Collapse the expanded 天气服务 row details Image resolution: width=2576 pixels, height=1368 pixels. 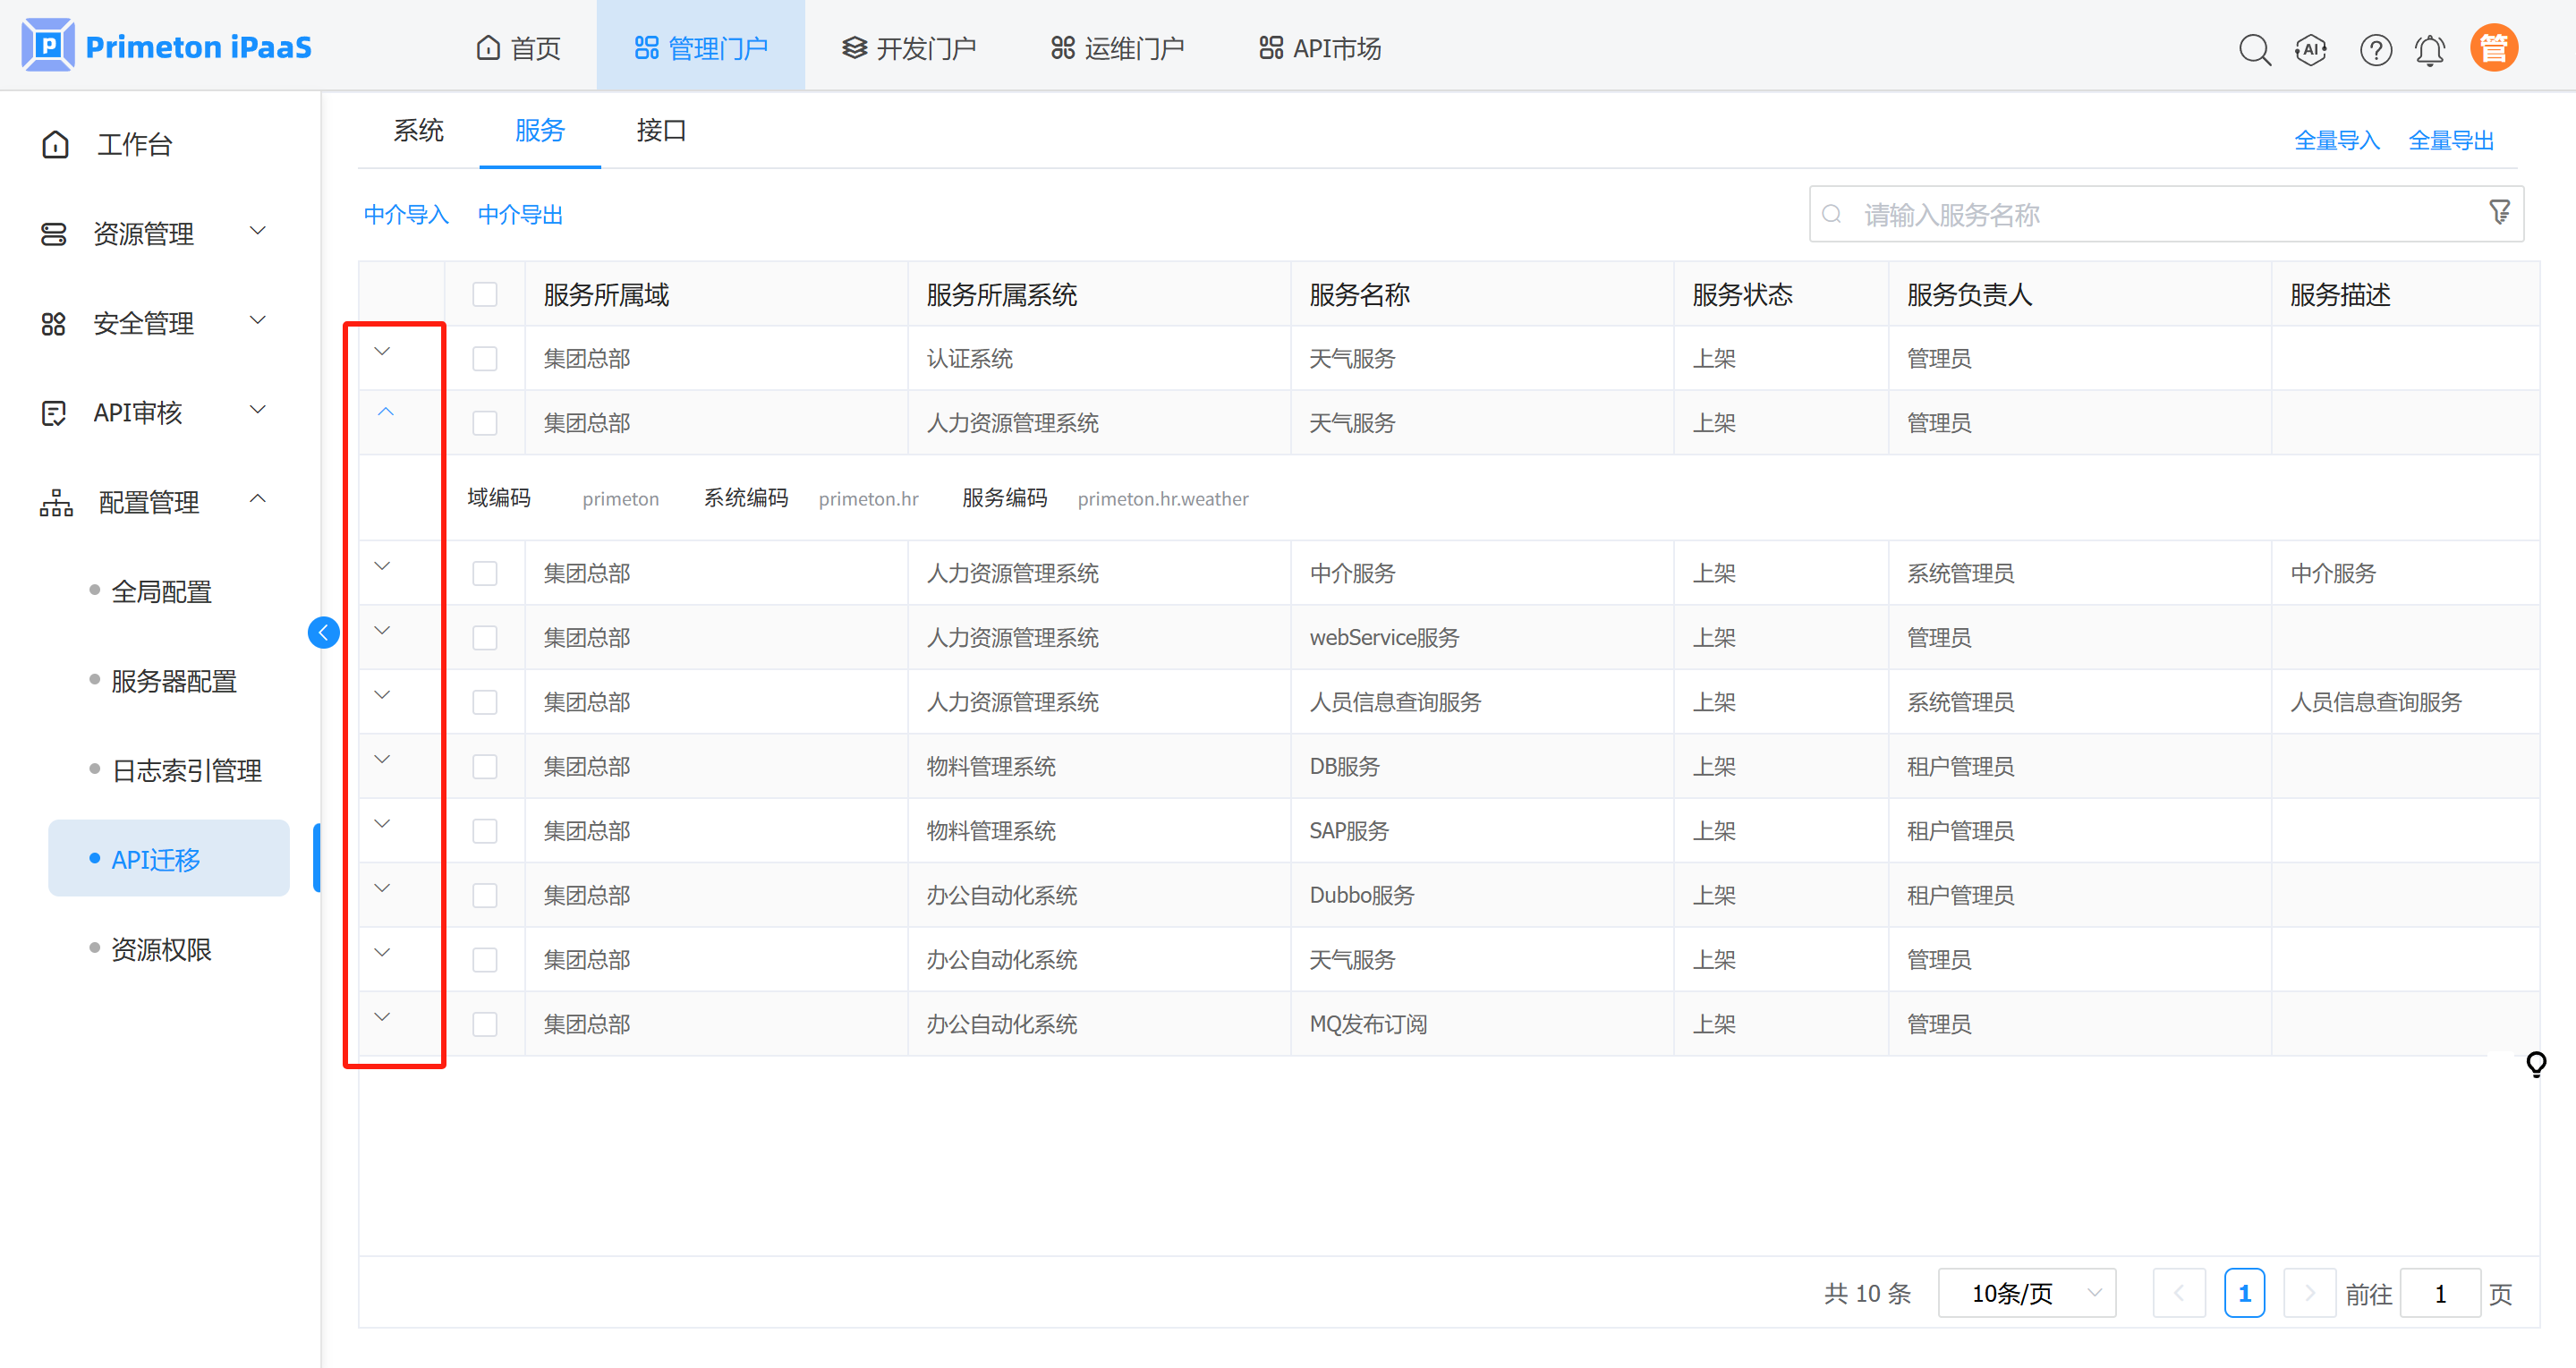coord(385,412)
